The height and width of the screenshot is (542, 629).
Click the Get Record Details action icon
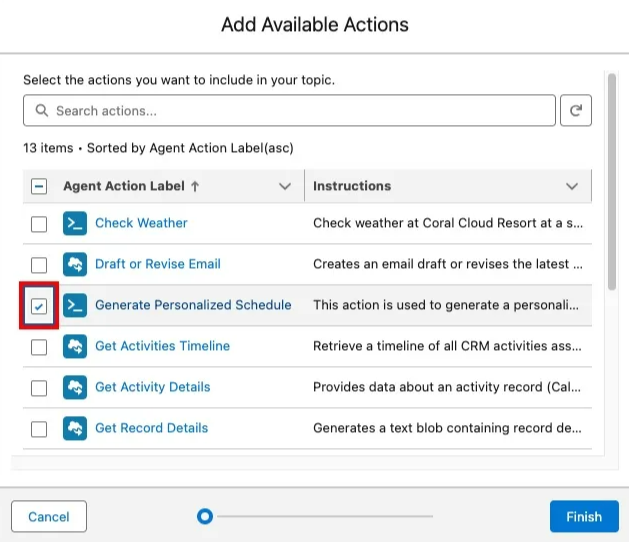[75, 428]
